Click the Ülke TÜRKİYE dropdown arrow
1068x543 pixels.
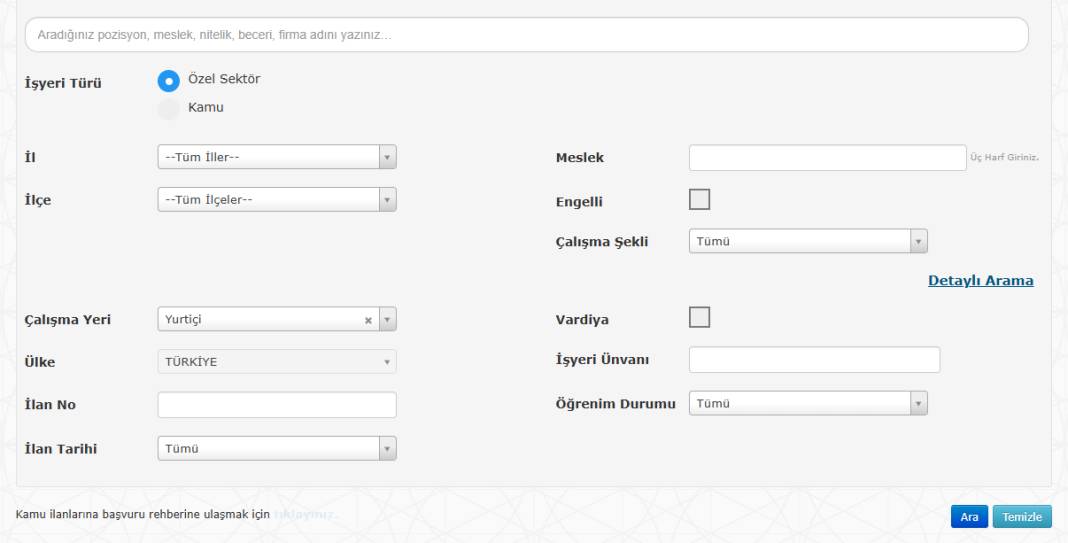pyautogui.click(x=388, y=362)
